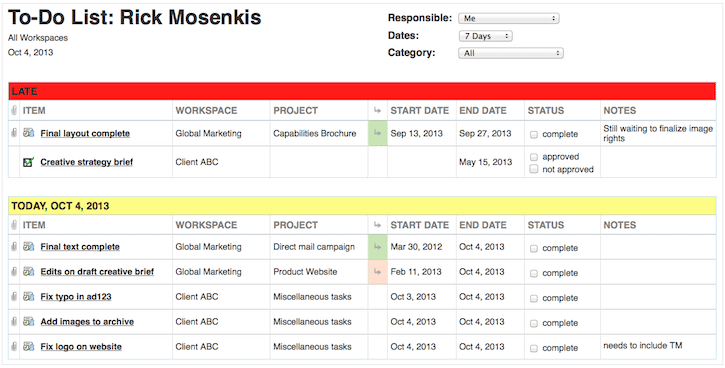The height and width of the screenshot is (368, 725).
Task: Open the Responsible dropdown set to Me
Action: [509, 18]
